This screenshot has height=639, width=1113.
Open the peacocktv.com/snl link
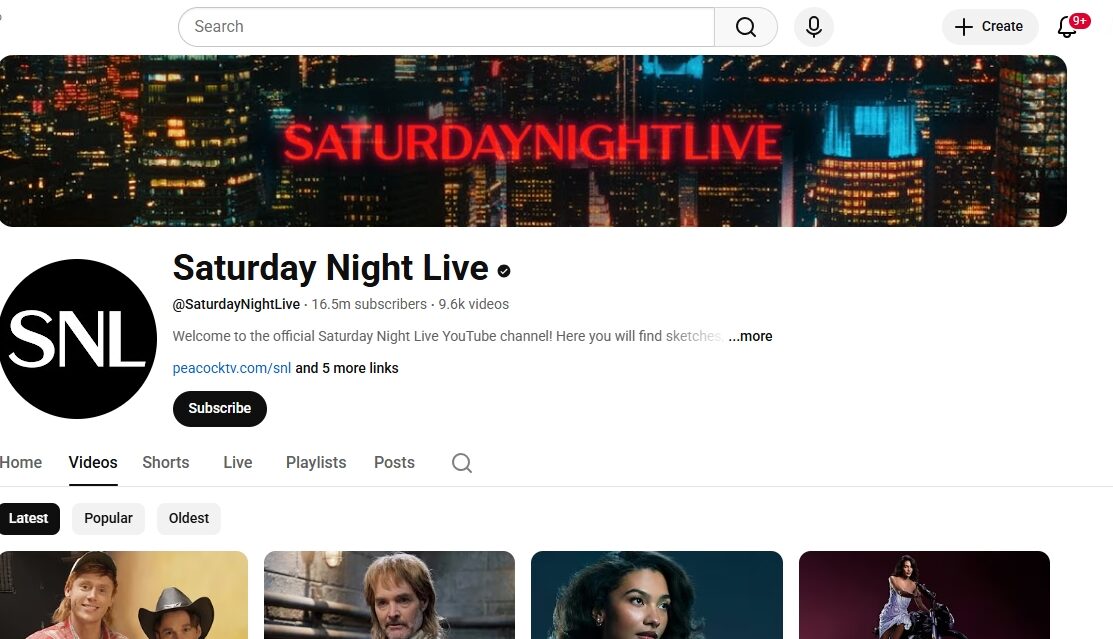coord(231,368)
